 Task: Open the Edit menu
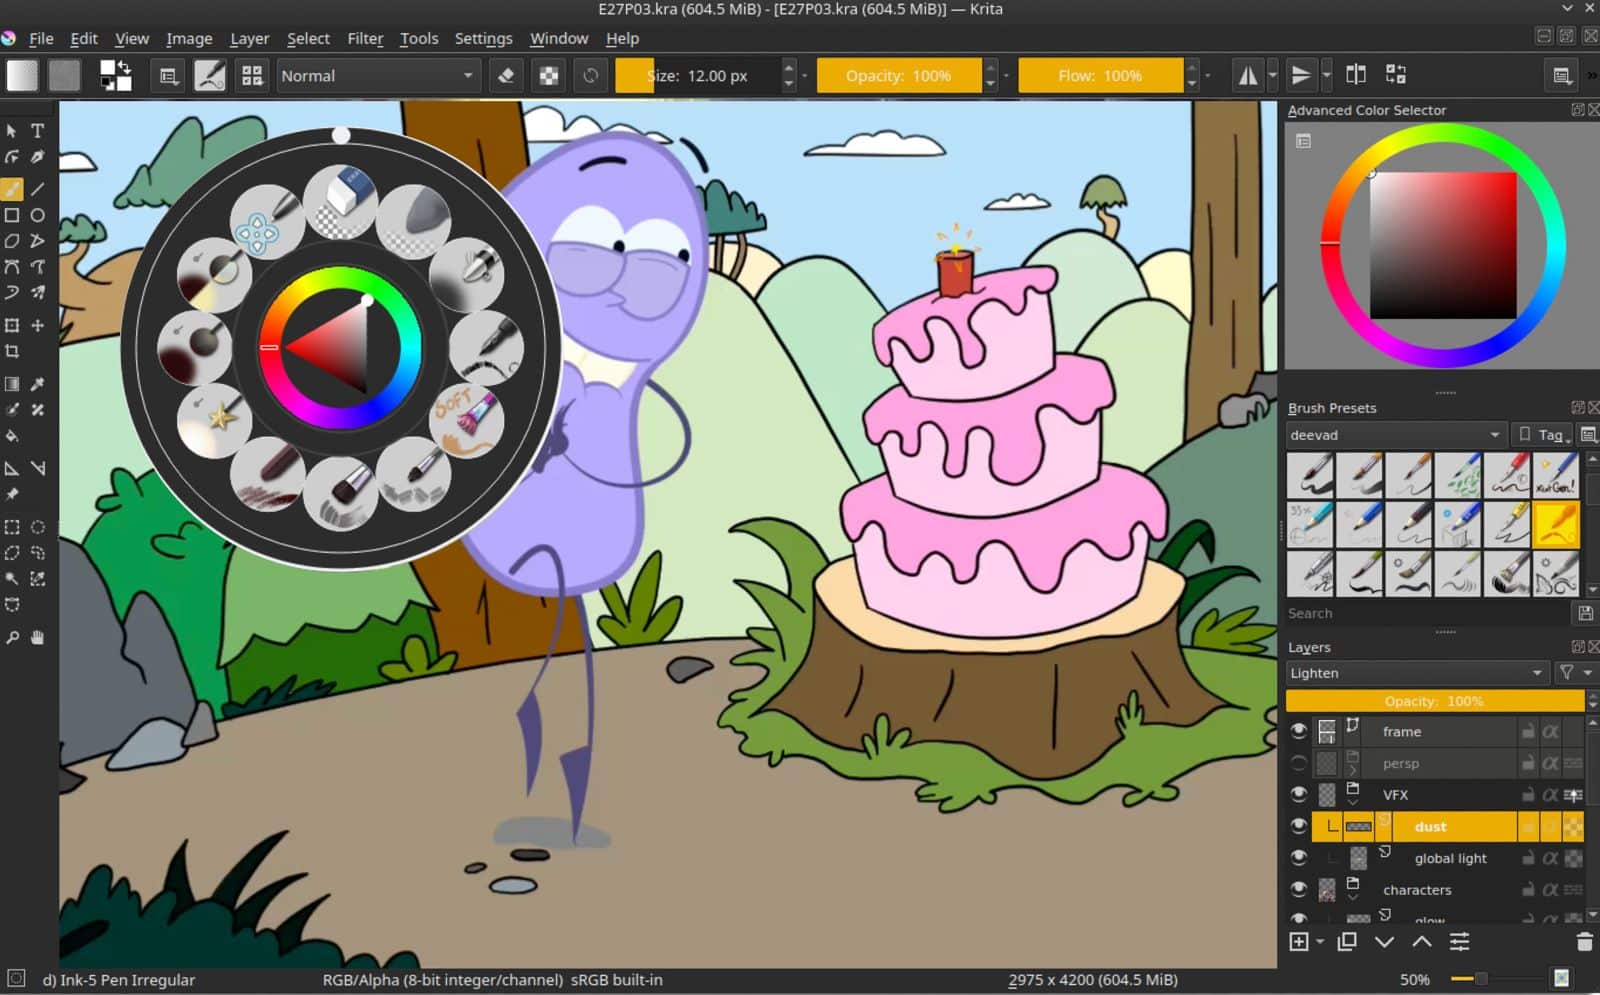(x=84, y=38)
